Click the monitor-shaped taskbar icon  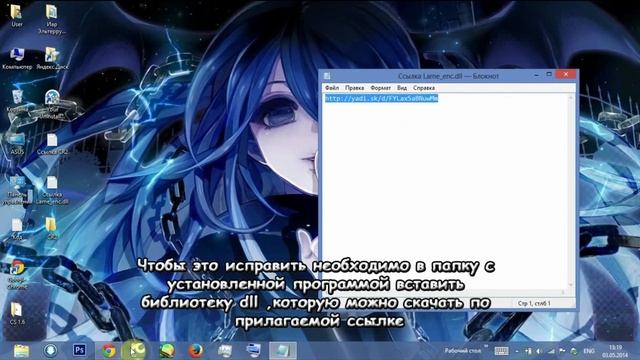click(x=253, y=351)
